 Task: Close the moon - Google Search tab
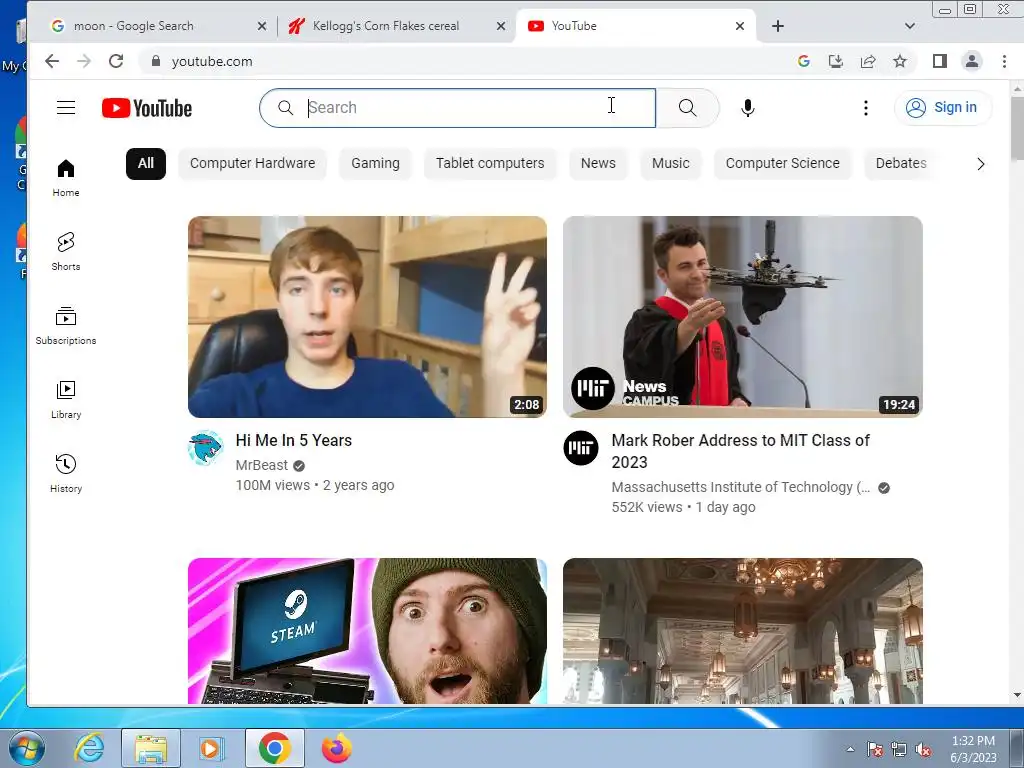[262, 26]
